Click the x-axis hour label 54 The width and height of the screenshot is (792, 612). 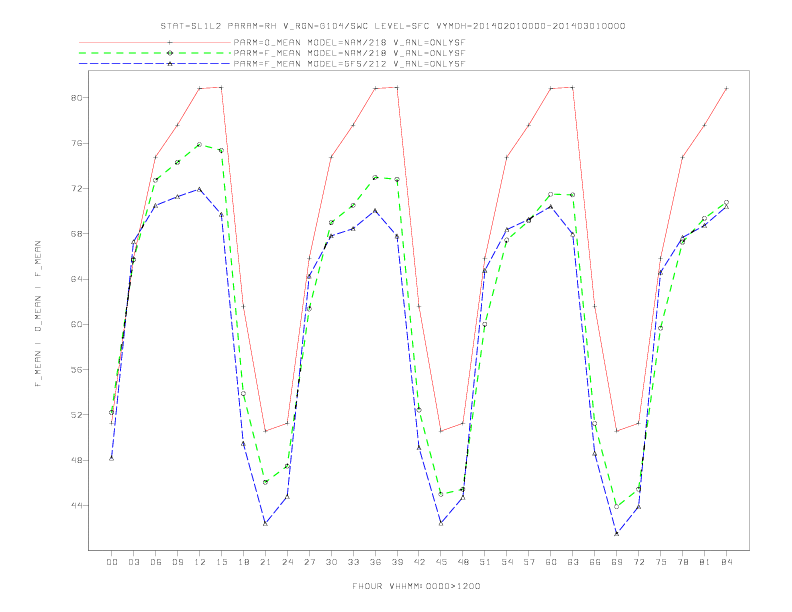[x=507, y=562]
